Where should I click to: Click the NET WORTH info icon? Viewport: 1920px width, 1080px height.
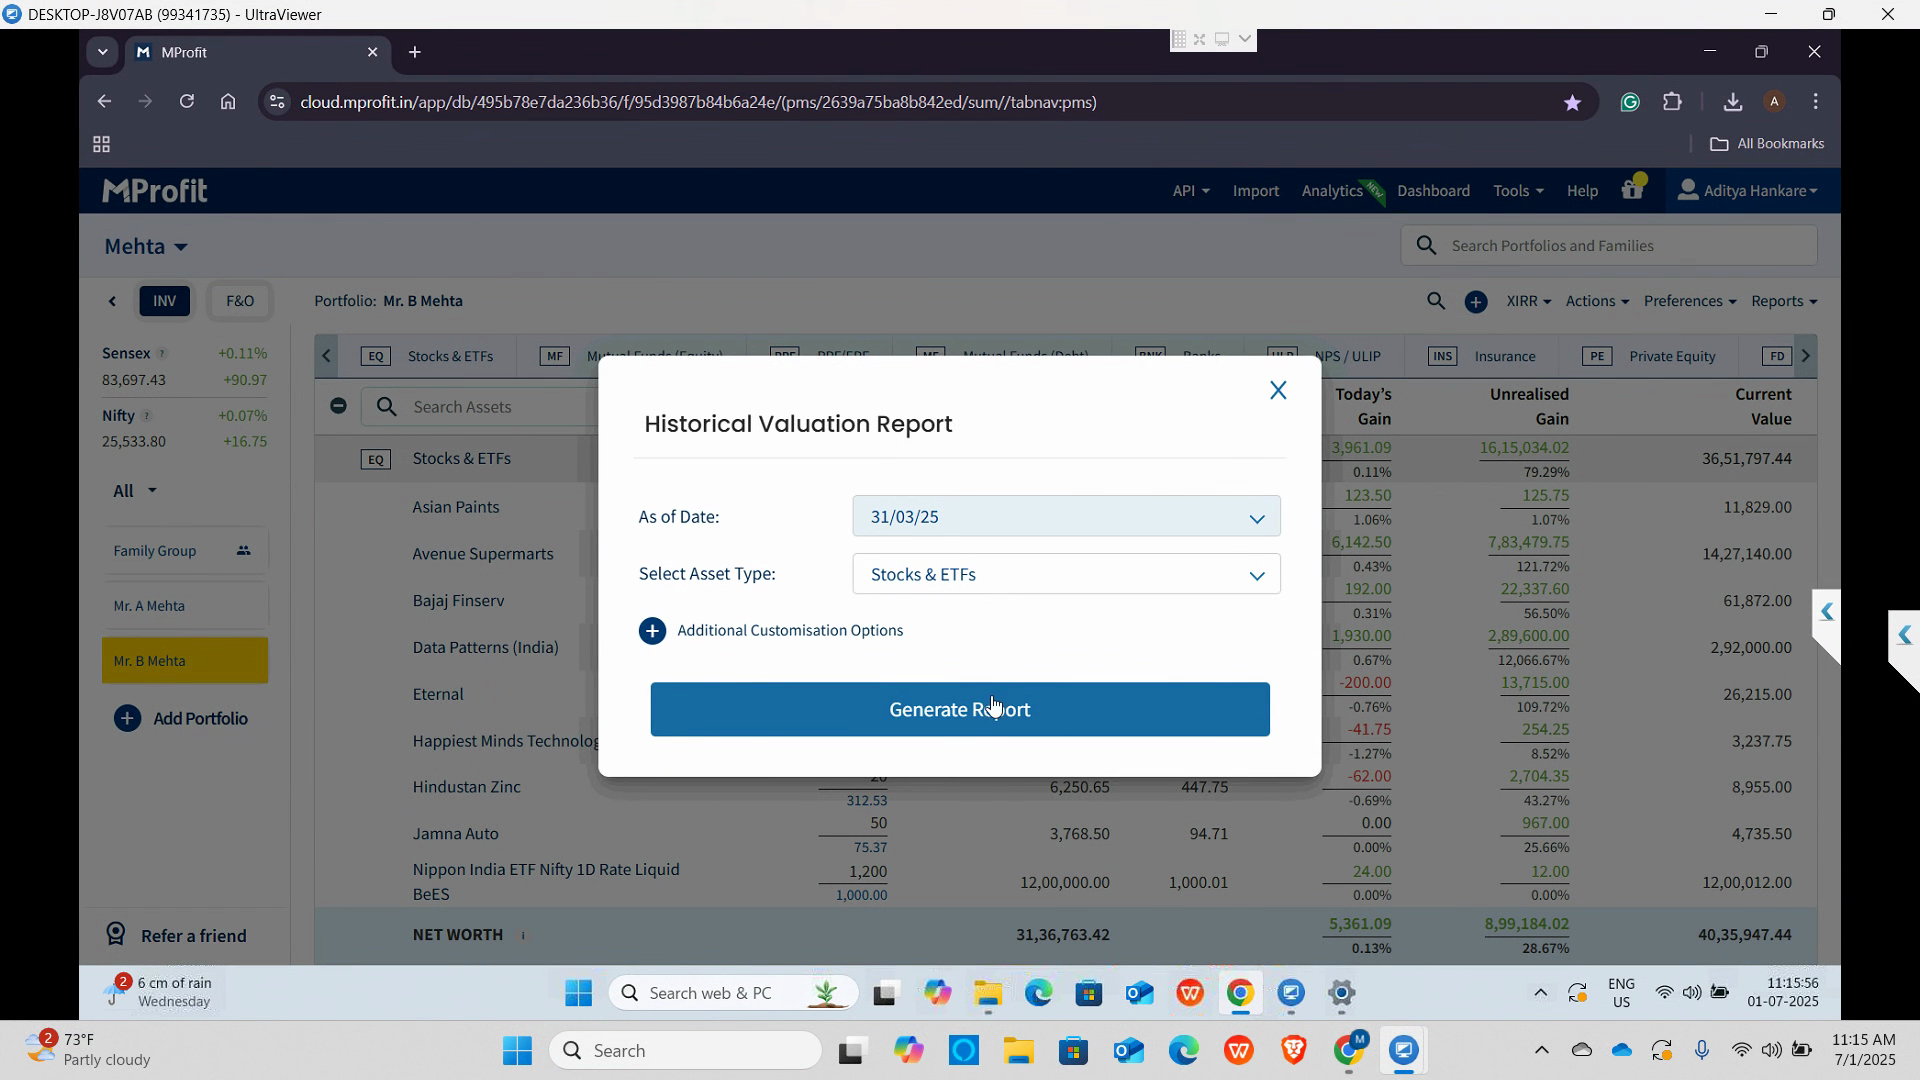(523, 936)
